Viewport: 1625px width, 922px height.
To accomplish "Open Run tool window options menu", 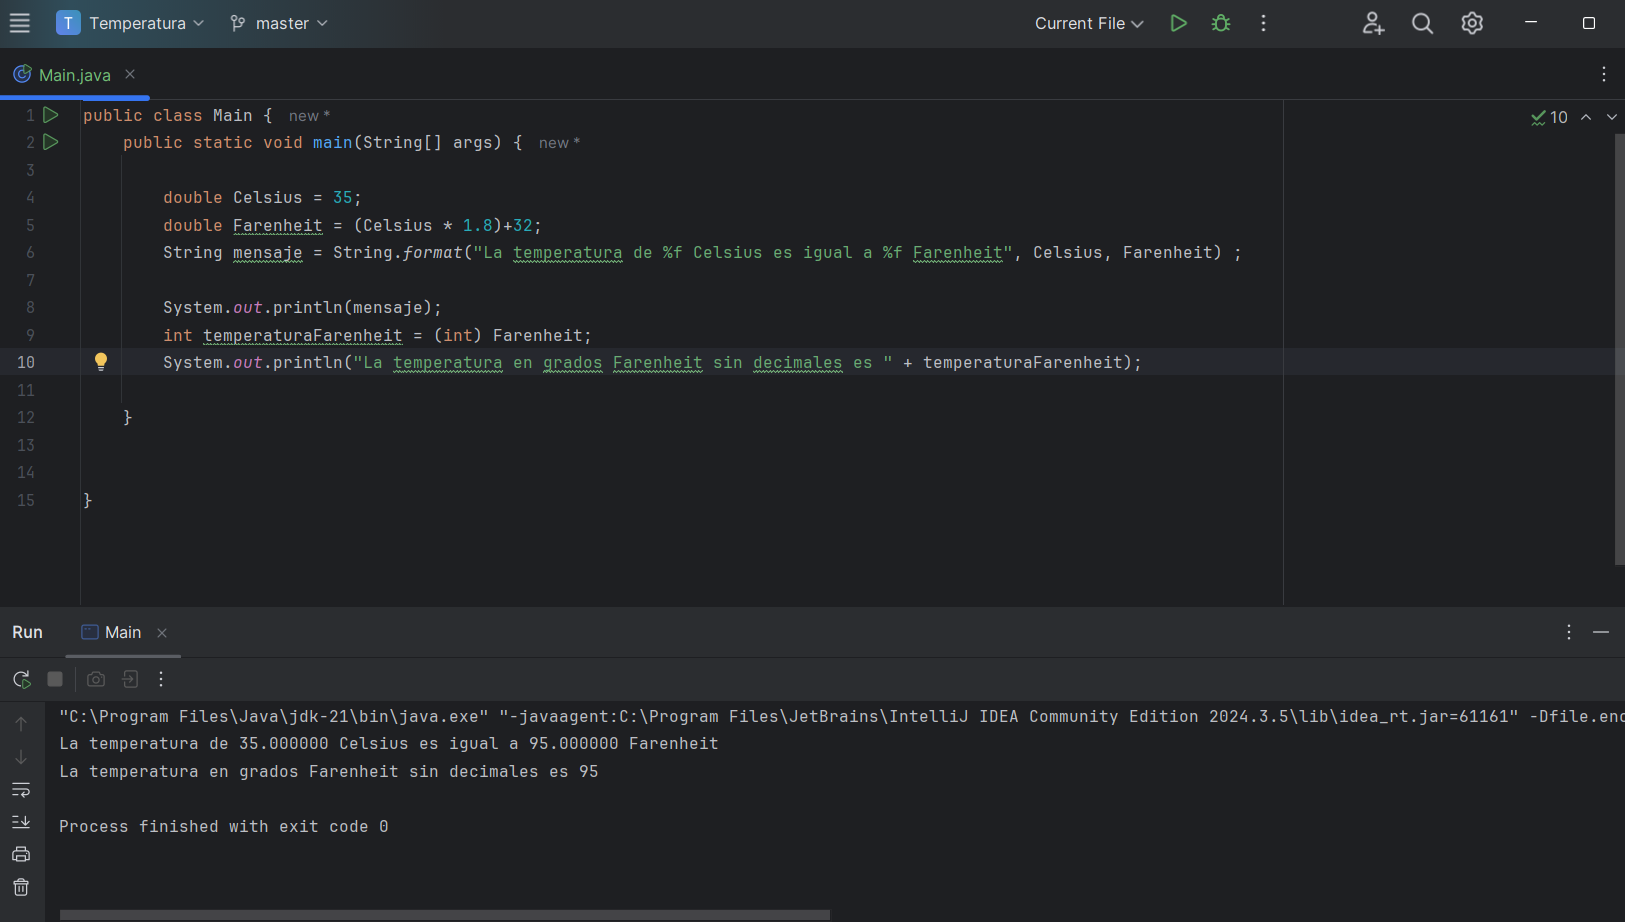I will click(1569, 632).
